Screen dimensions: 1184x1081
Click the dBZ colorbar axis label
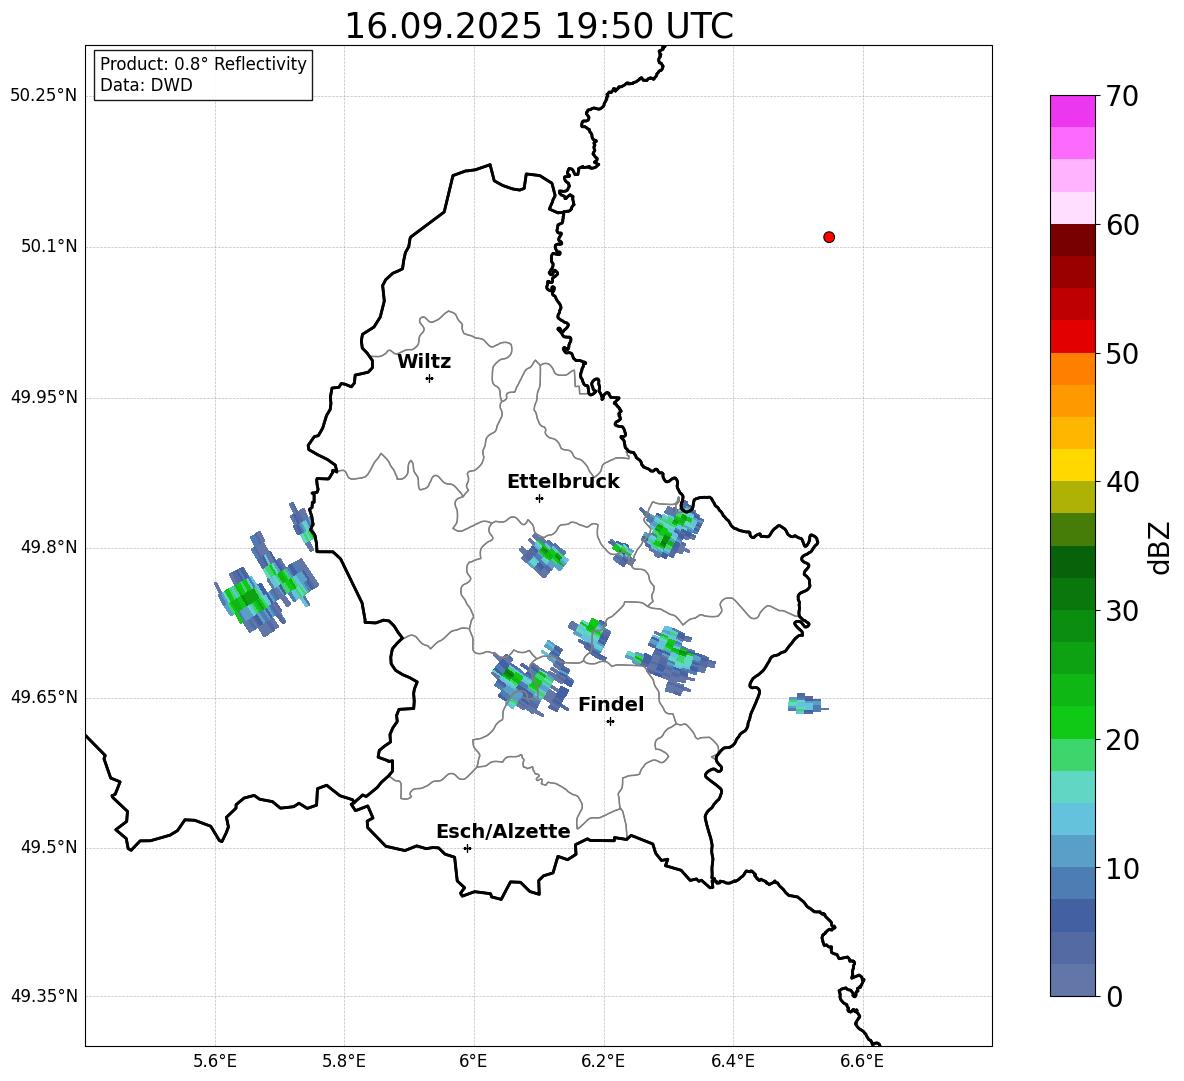(x=1159, y=547)
